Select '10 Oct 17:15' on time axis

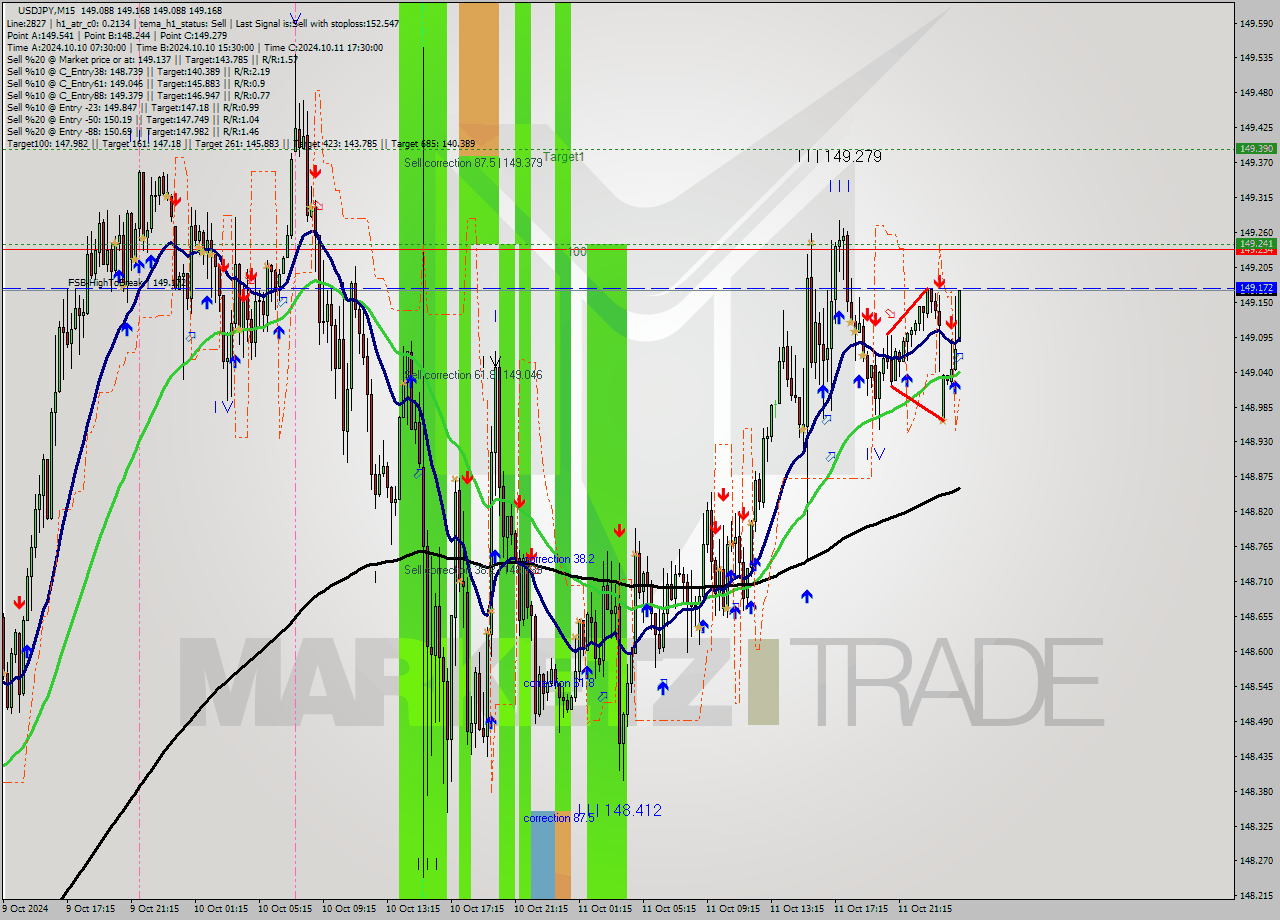[x=477, y=909]
